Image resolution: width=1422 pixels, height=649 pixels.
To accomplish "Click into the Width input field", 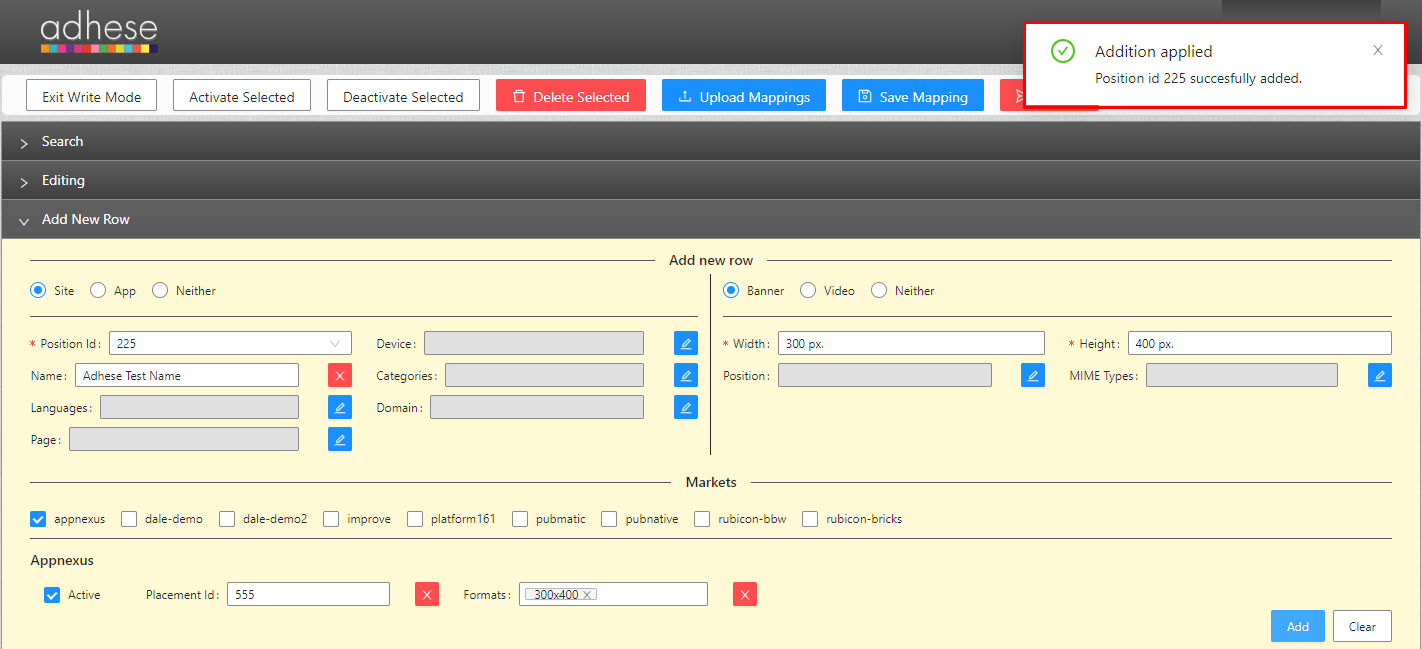I will click(x=910, y=344).
